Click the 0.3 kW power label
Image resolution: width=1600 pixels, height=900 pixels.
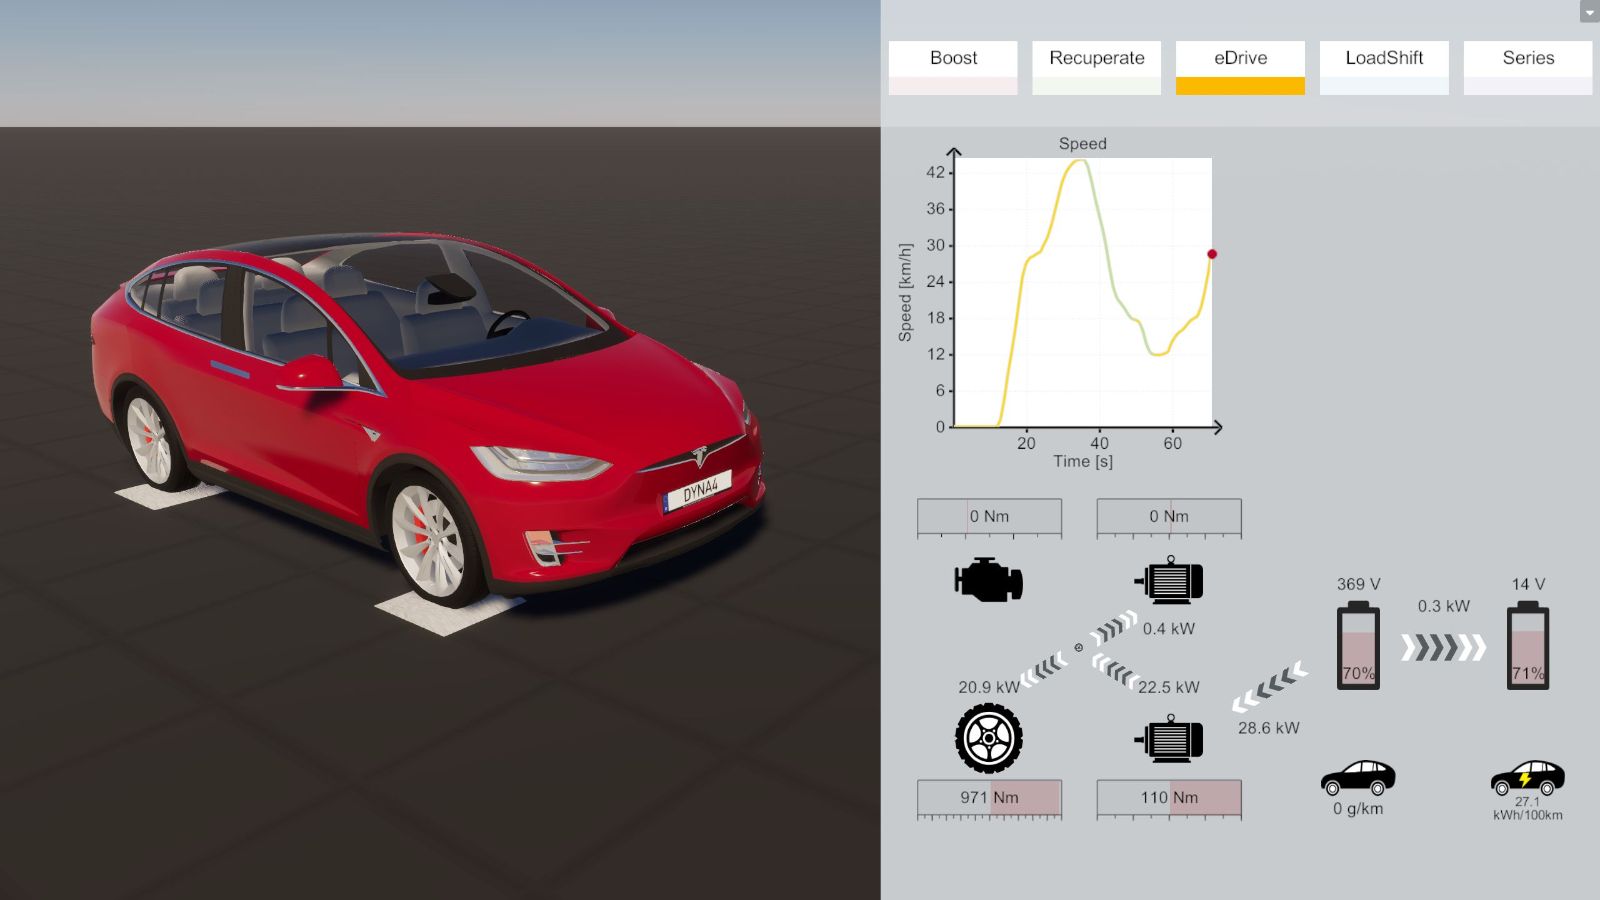(1443, 606)
